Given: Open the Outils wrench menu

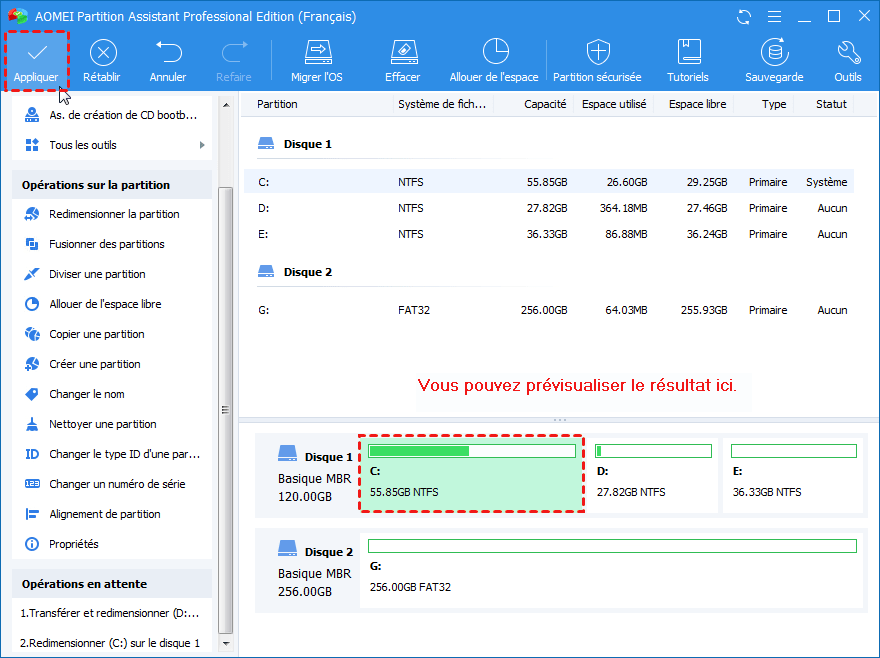Looking at the screenshot, I should click(848, 61).
